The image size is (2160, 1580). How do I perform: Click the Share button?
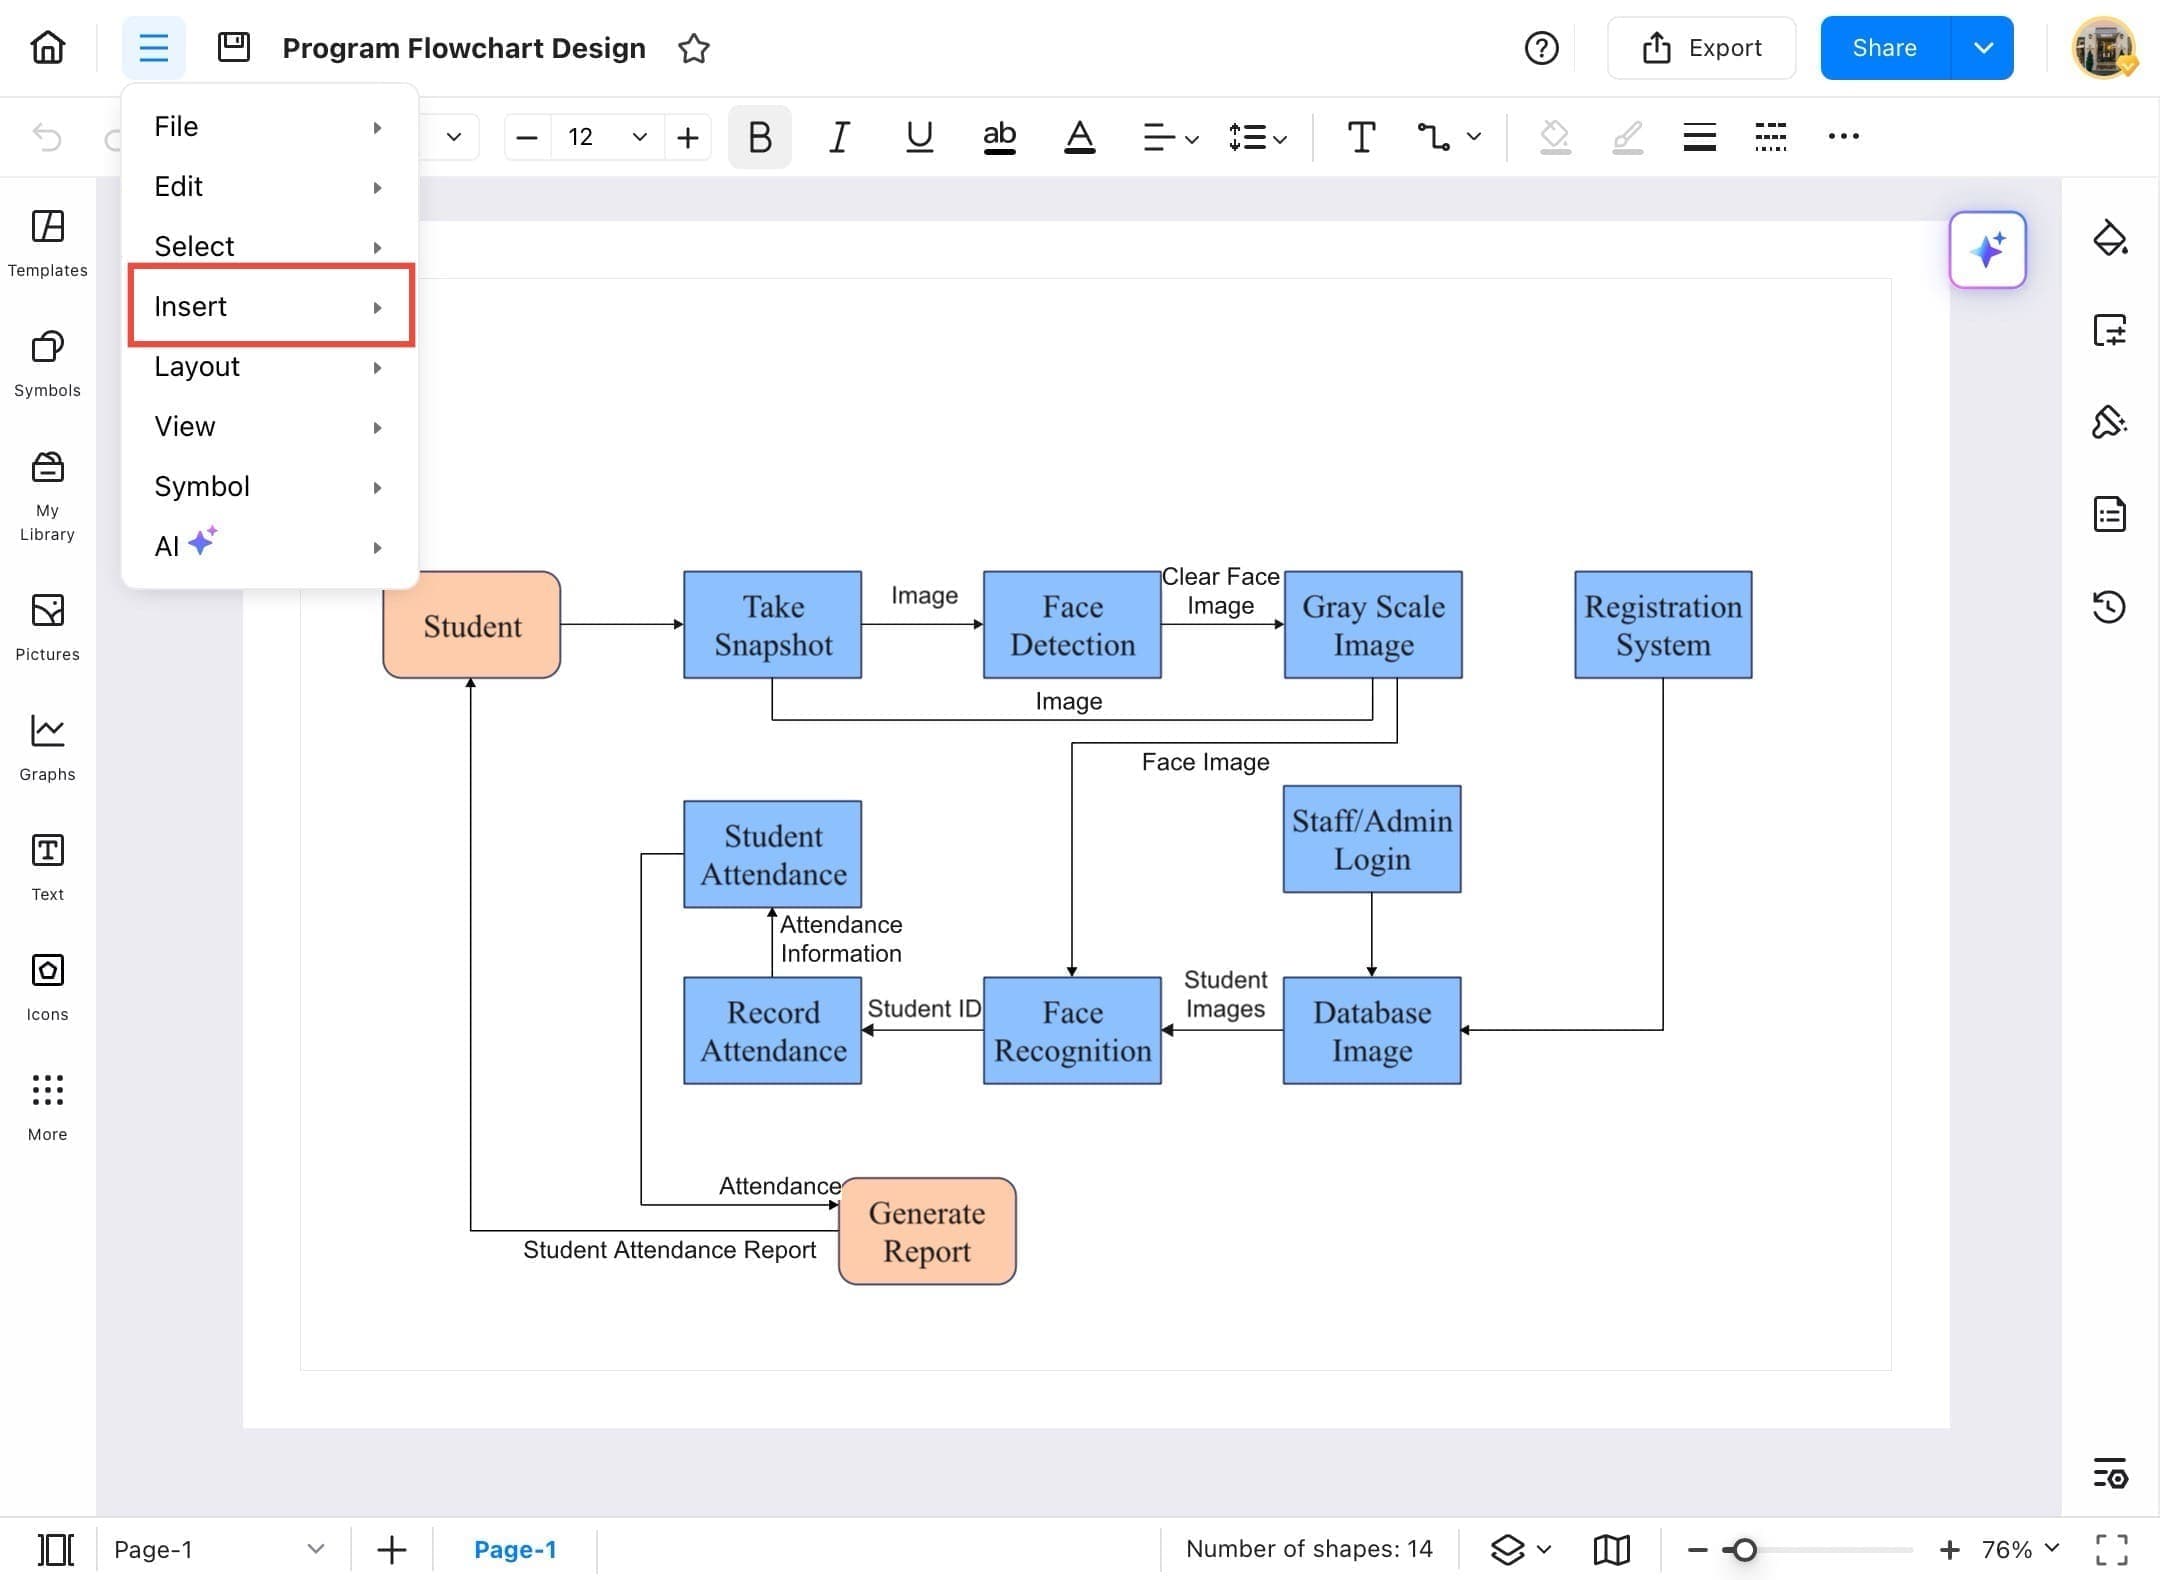coord(1884,48)
